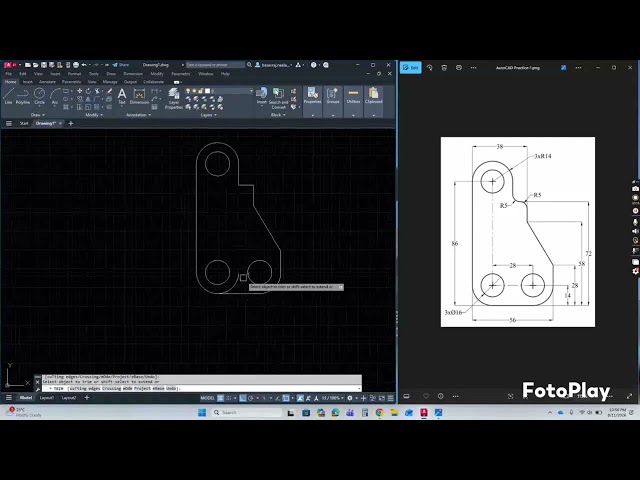Click the Save icon in quick access toolbar
This screenshot has height=480, width=640.
click(x=44, y=65)
